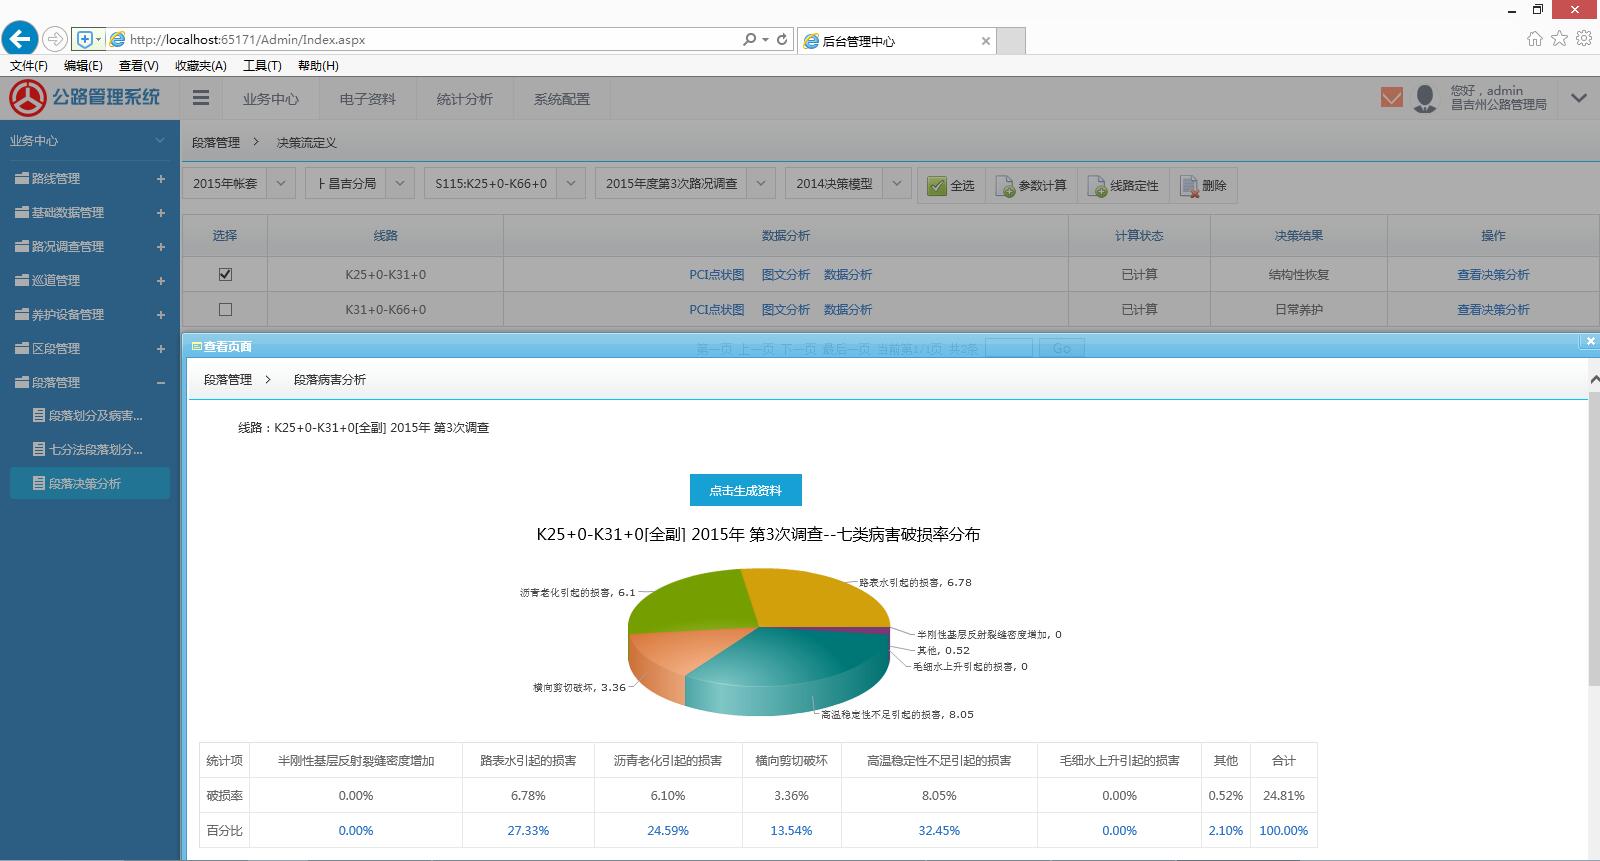Expand the 2014决策模型 dropdown
Image resolution: width=1600 pixels, height=861 pixels.
point(896,184)
